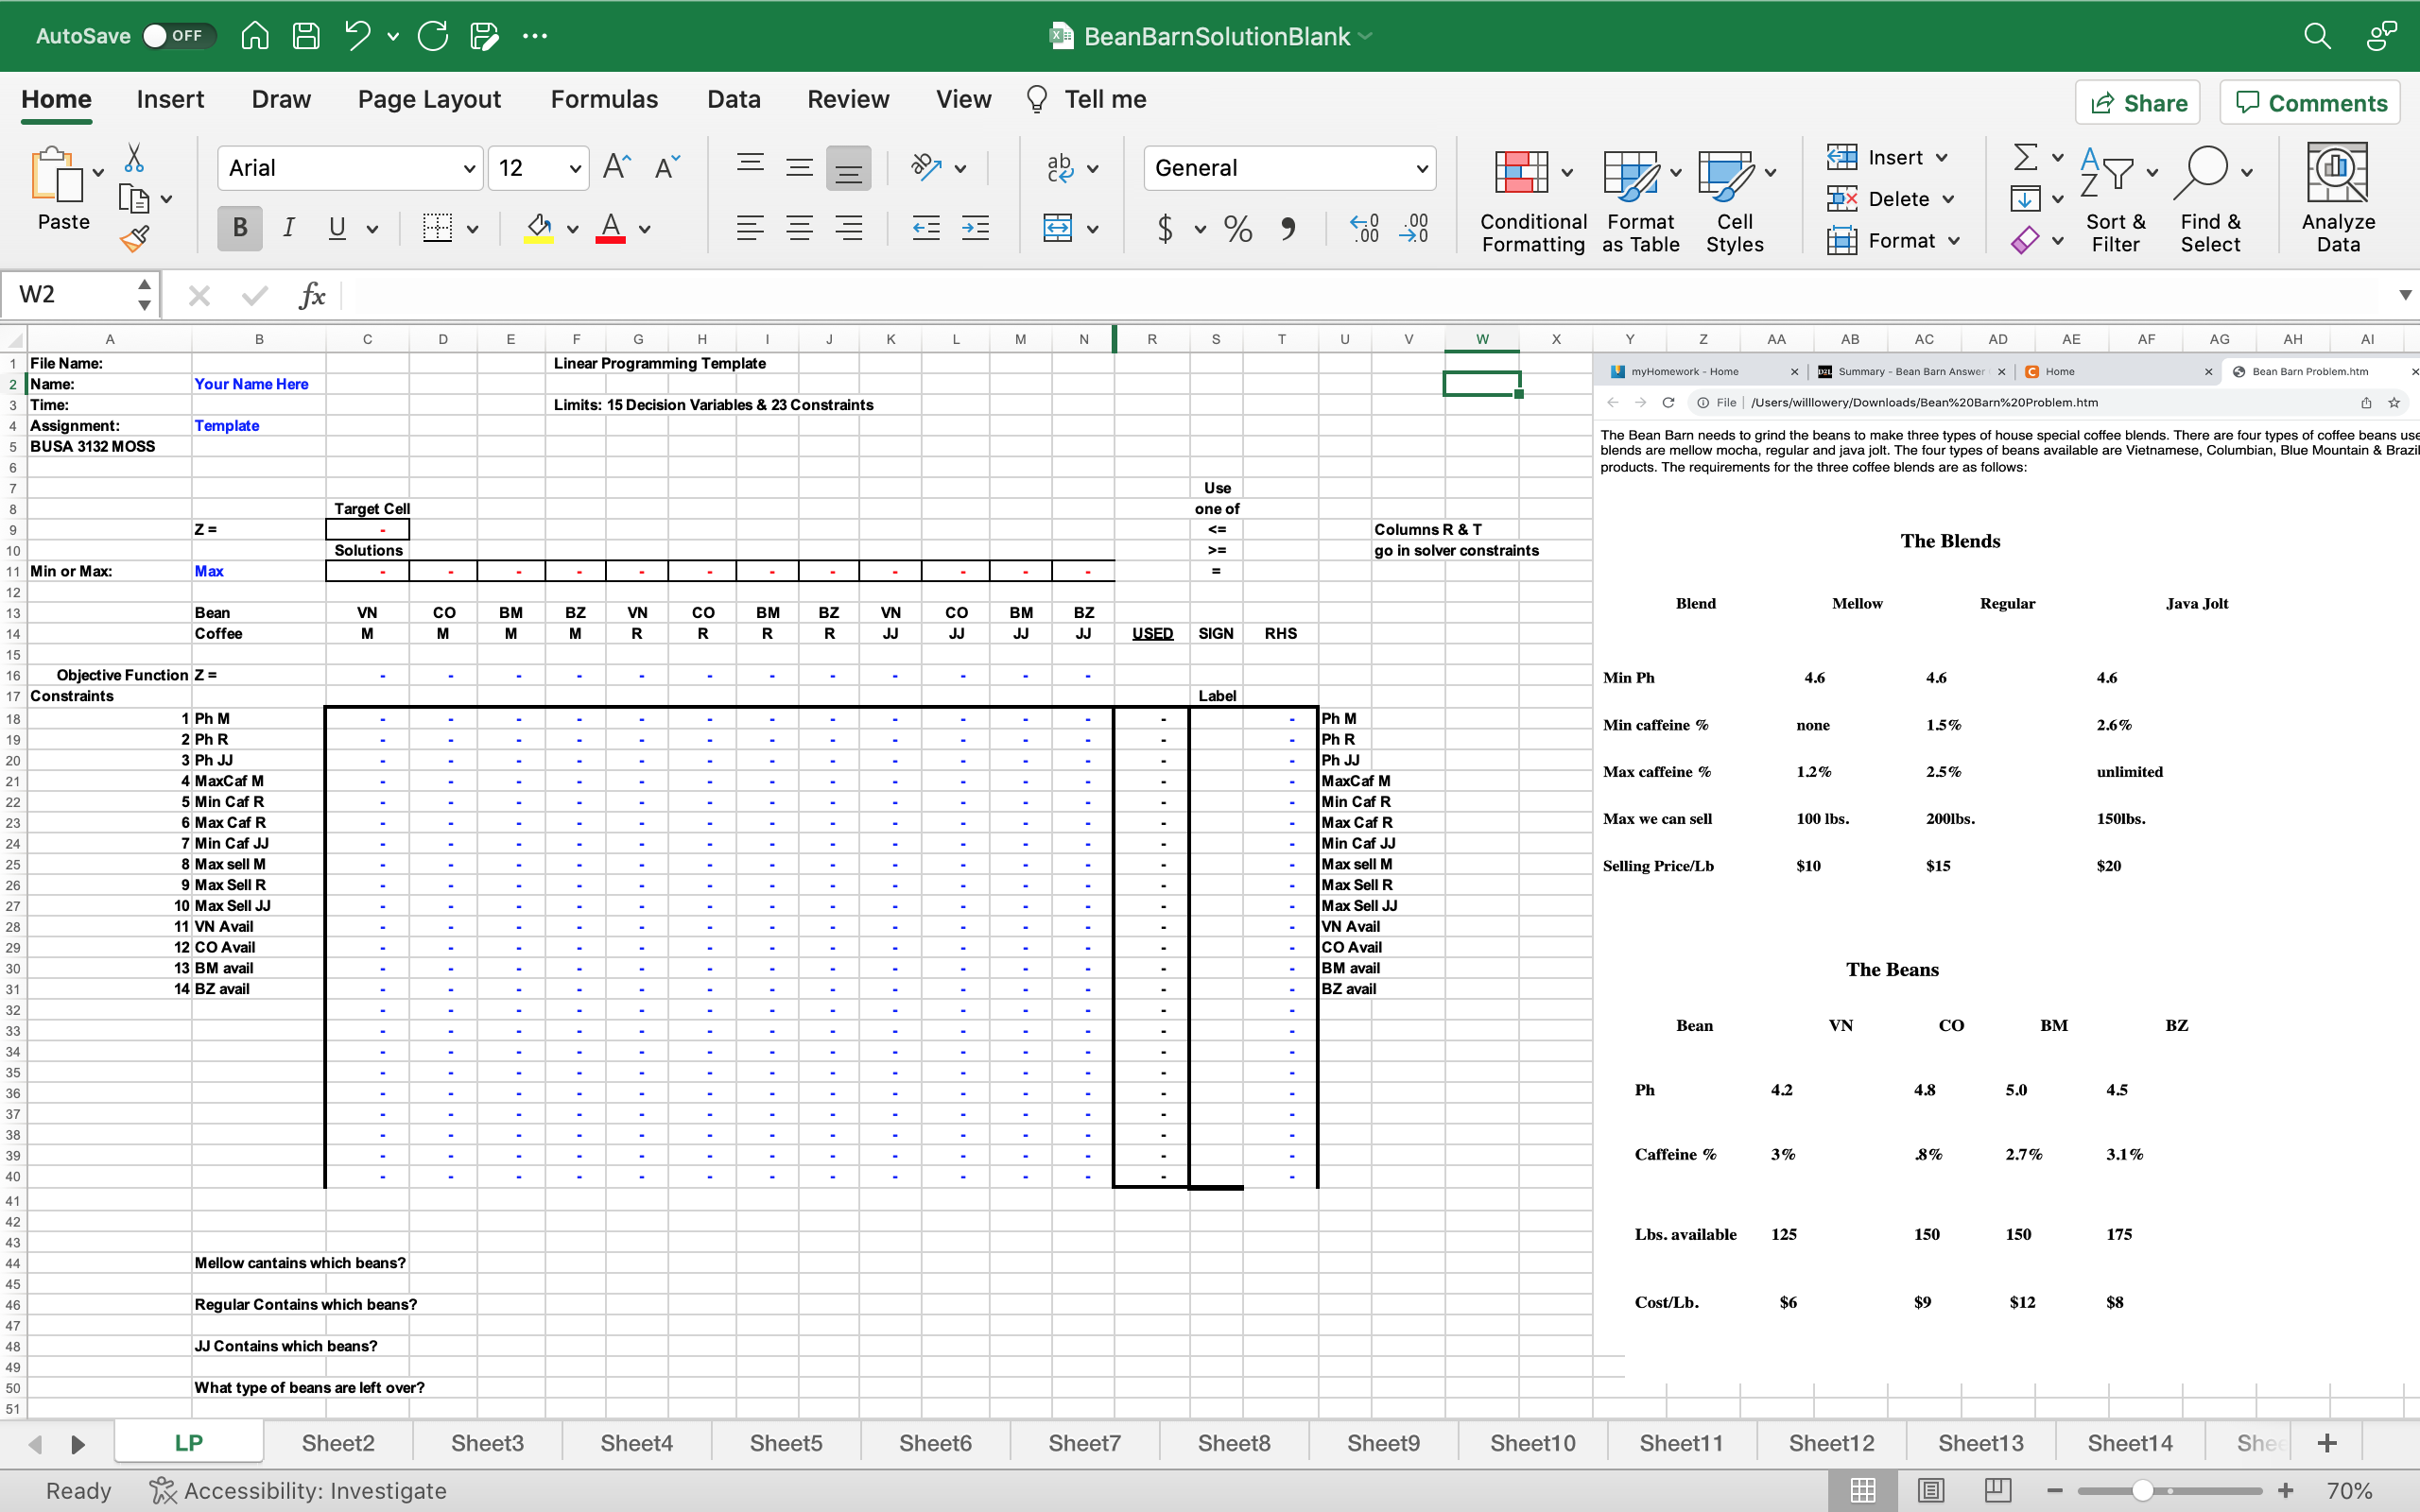The height and width of the screenshot is (1512, 2420).
Task: Expand the General number format dropdown
Action: click(1421, 168)
